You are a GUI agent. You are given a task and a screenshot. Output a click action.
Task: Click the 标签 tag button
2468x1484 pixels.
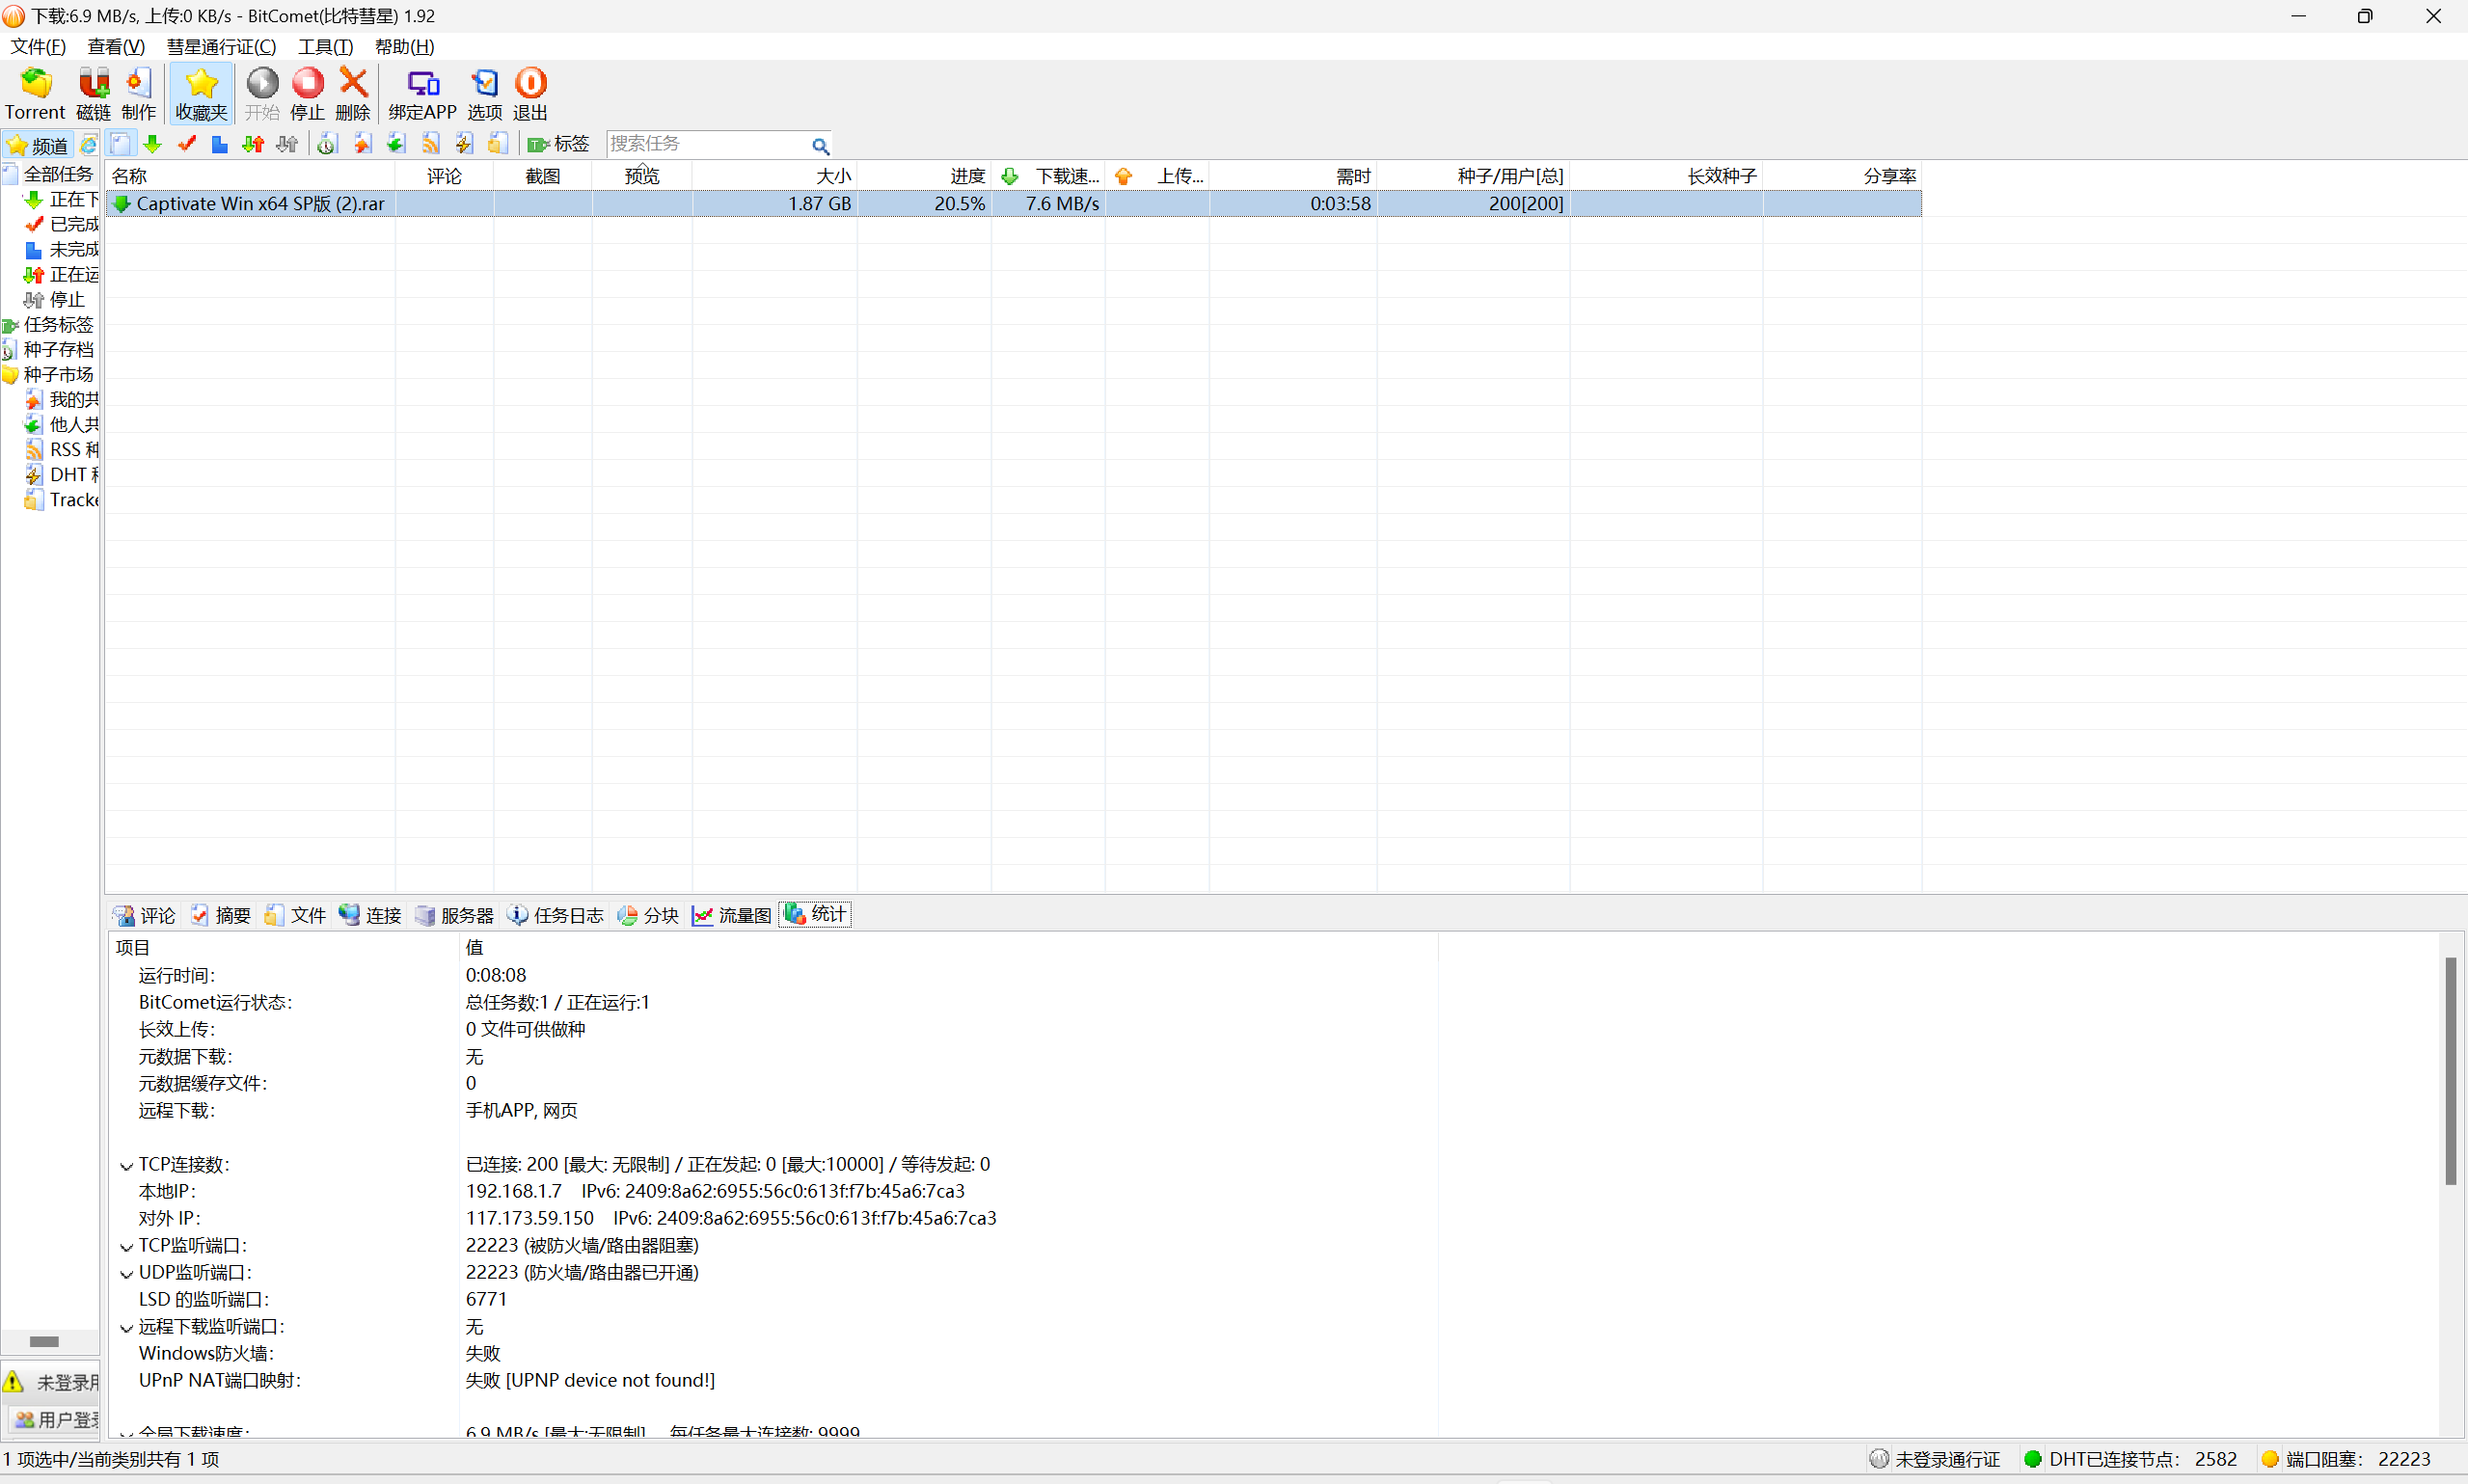[x=559, y=144]
